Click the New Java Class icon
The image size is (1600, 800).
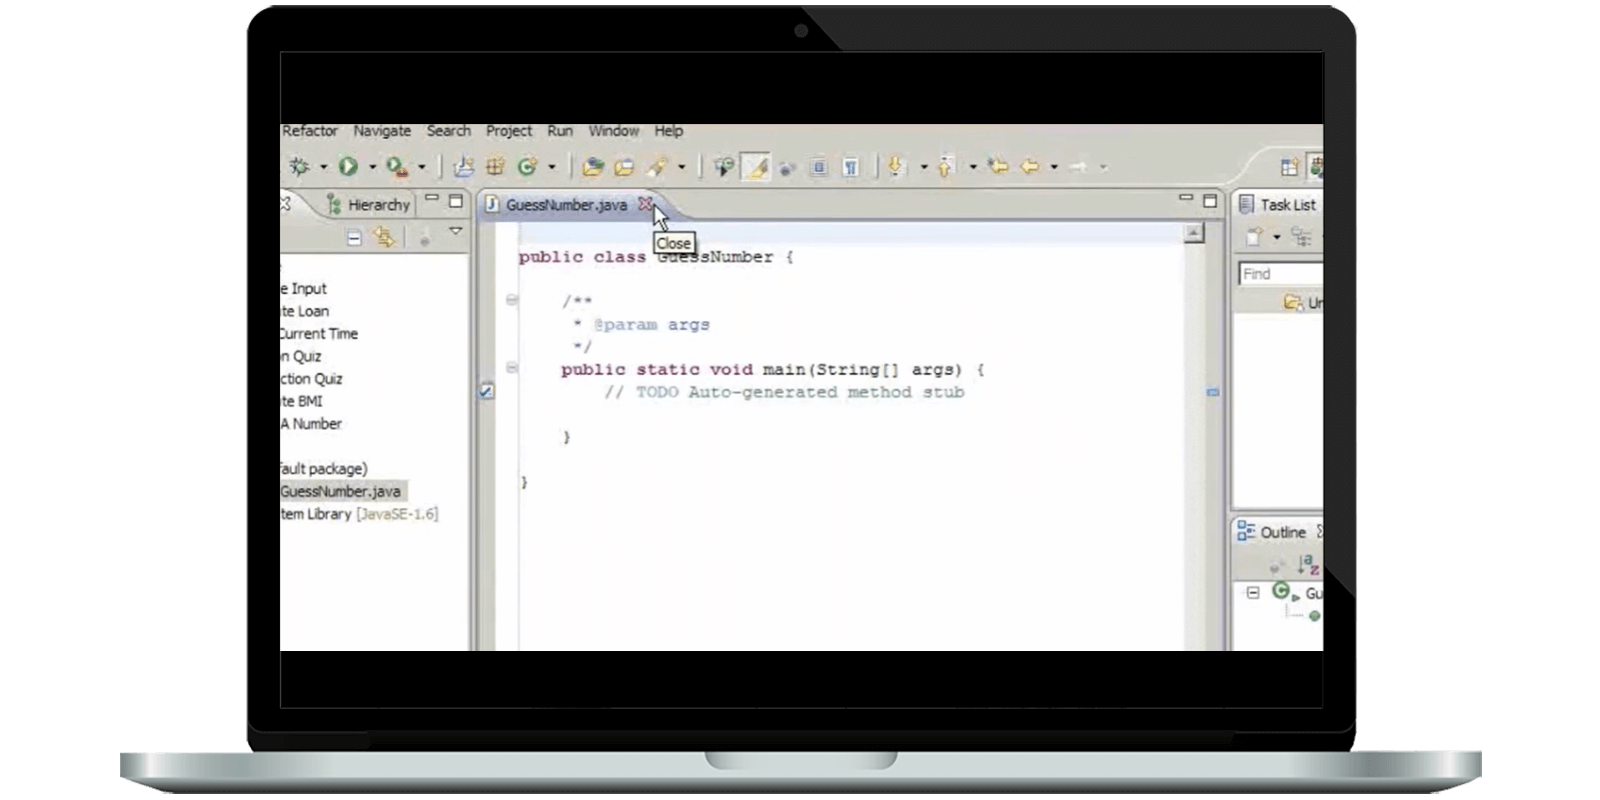528,167
